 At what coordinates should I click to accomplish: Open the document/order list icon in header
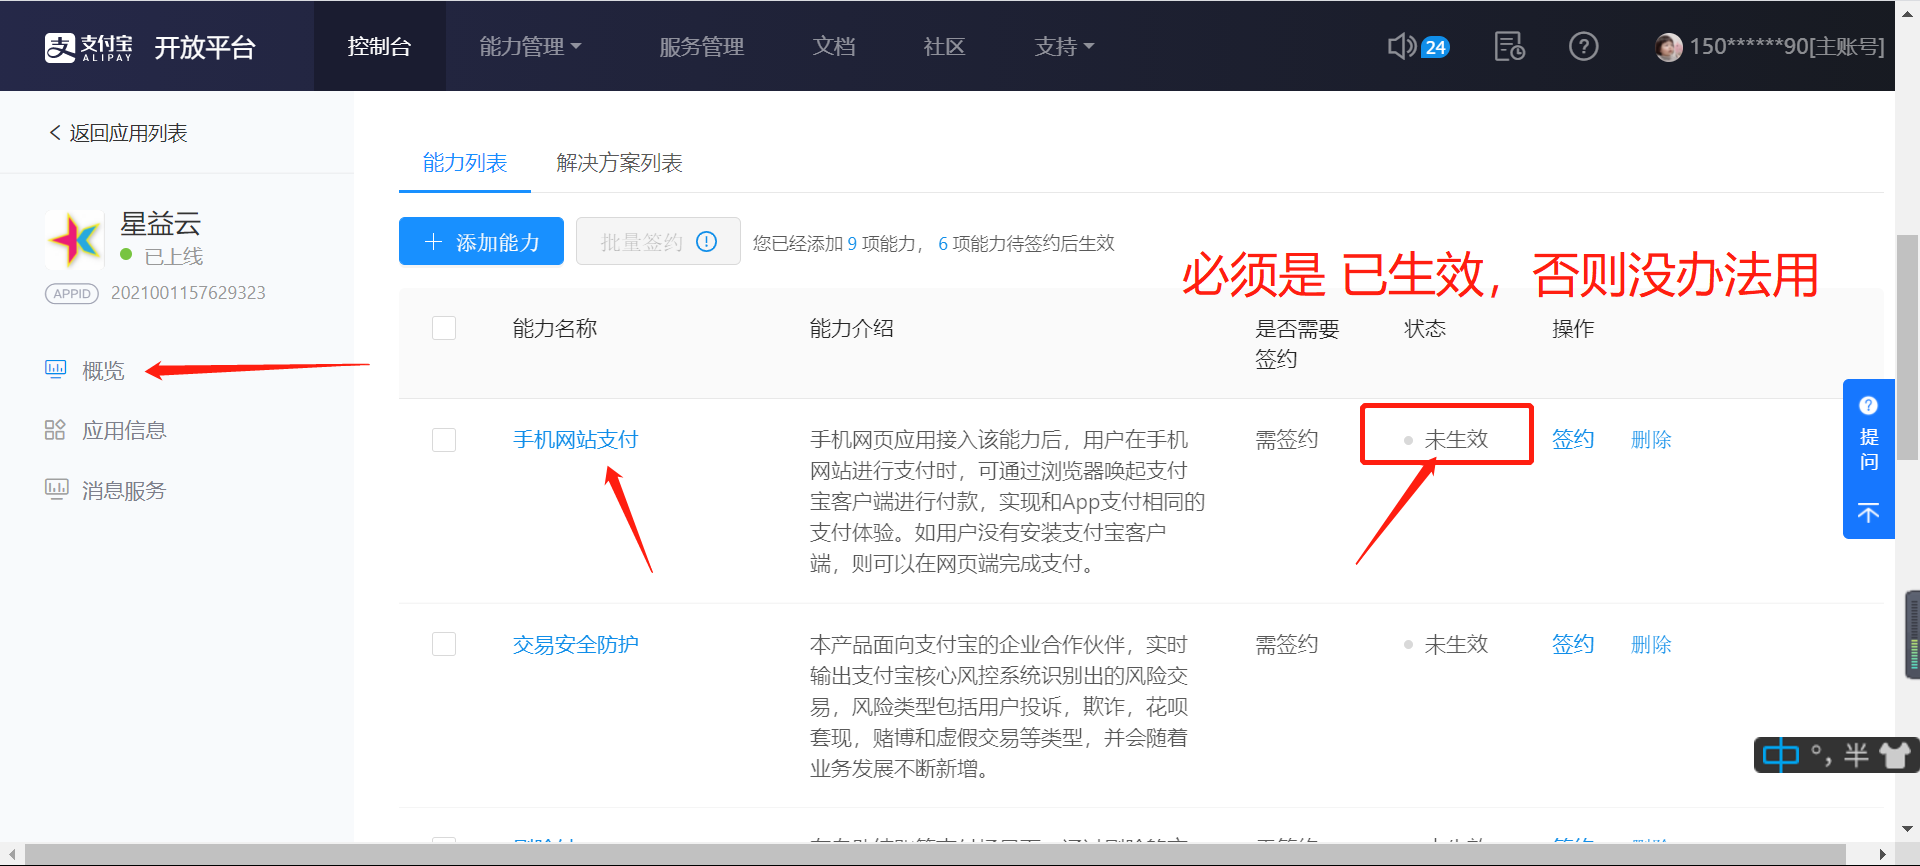(x=1509, y=46)
